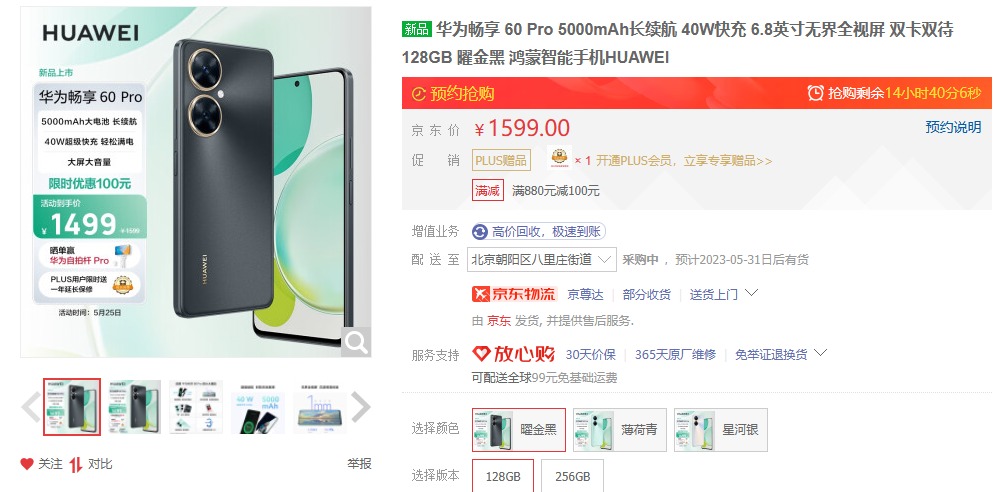
Task: Click the 对比 compare icon
Action: [x=76, y=464]
